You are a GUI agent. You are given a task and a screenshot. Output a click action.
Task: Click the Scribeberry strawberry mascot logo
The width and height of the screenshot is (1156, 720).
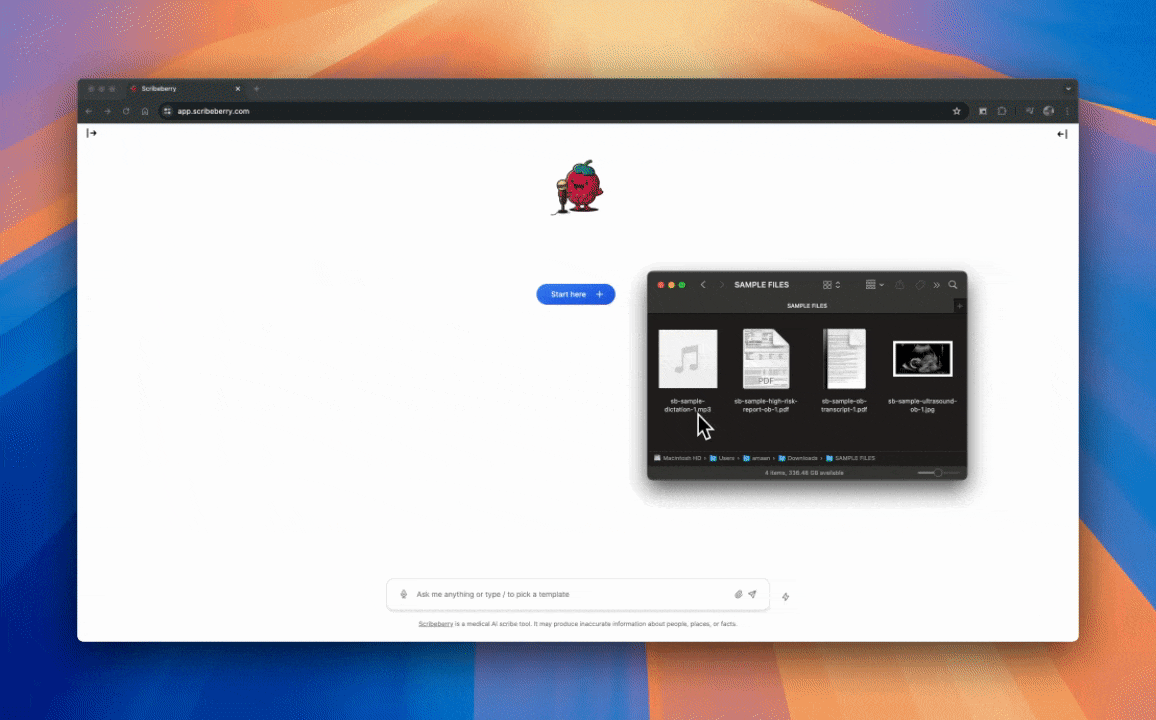pos(579,187)
